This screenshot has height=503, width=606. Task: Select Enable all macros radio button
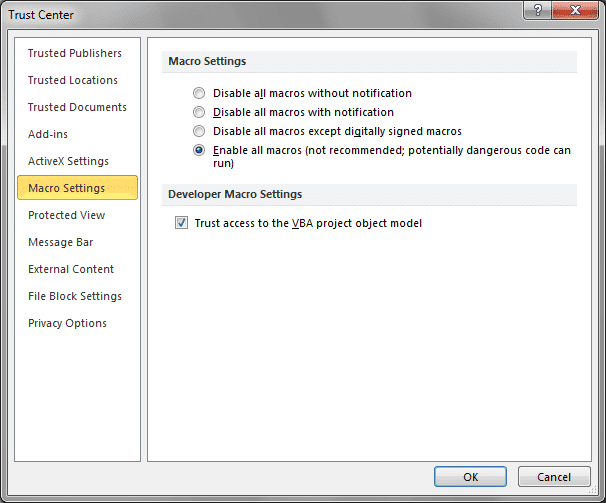(x=199, y=150)
